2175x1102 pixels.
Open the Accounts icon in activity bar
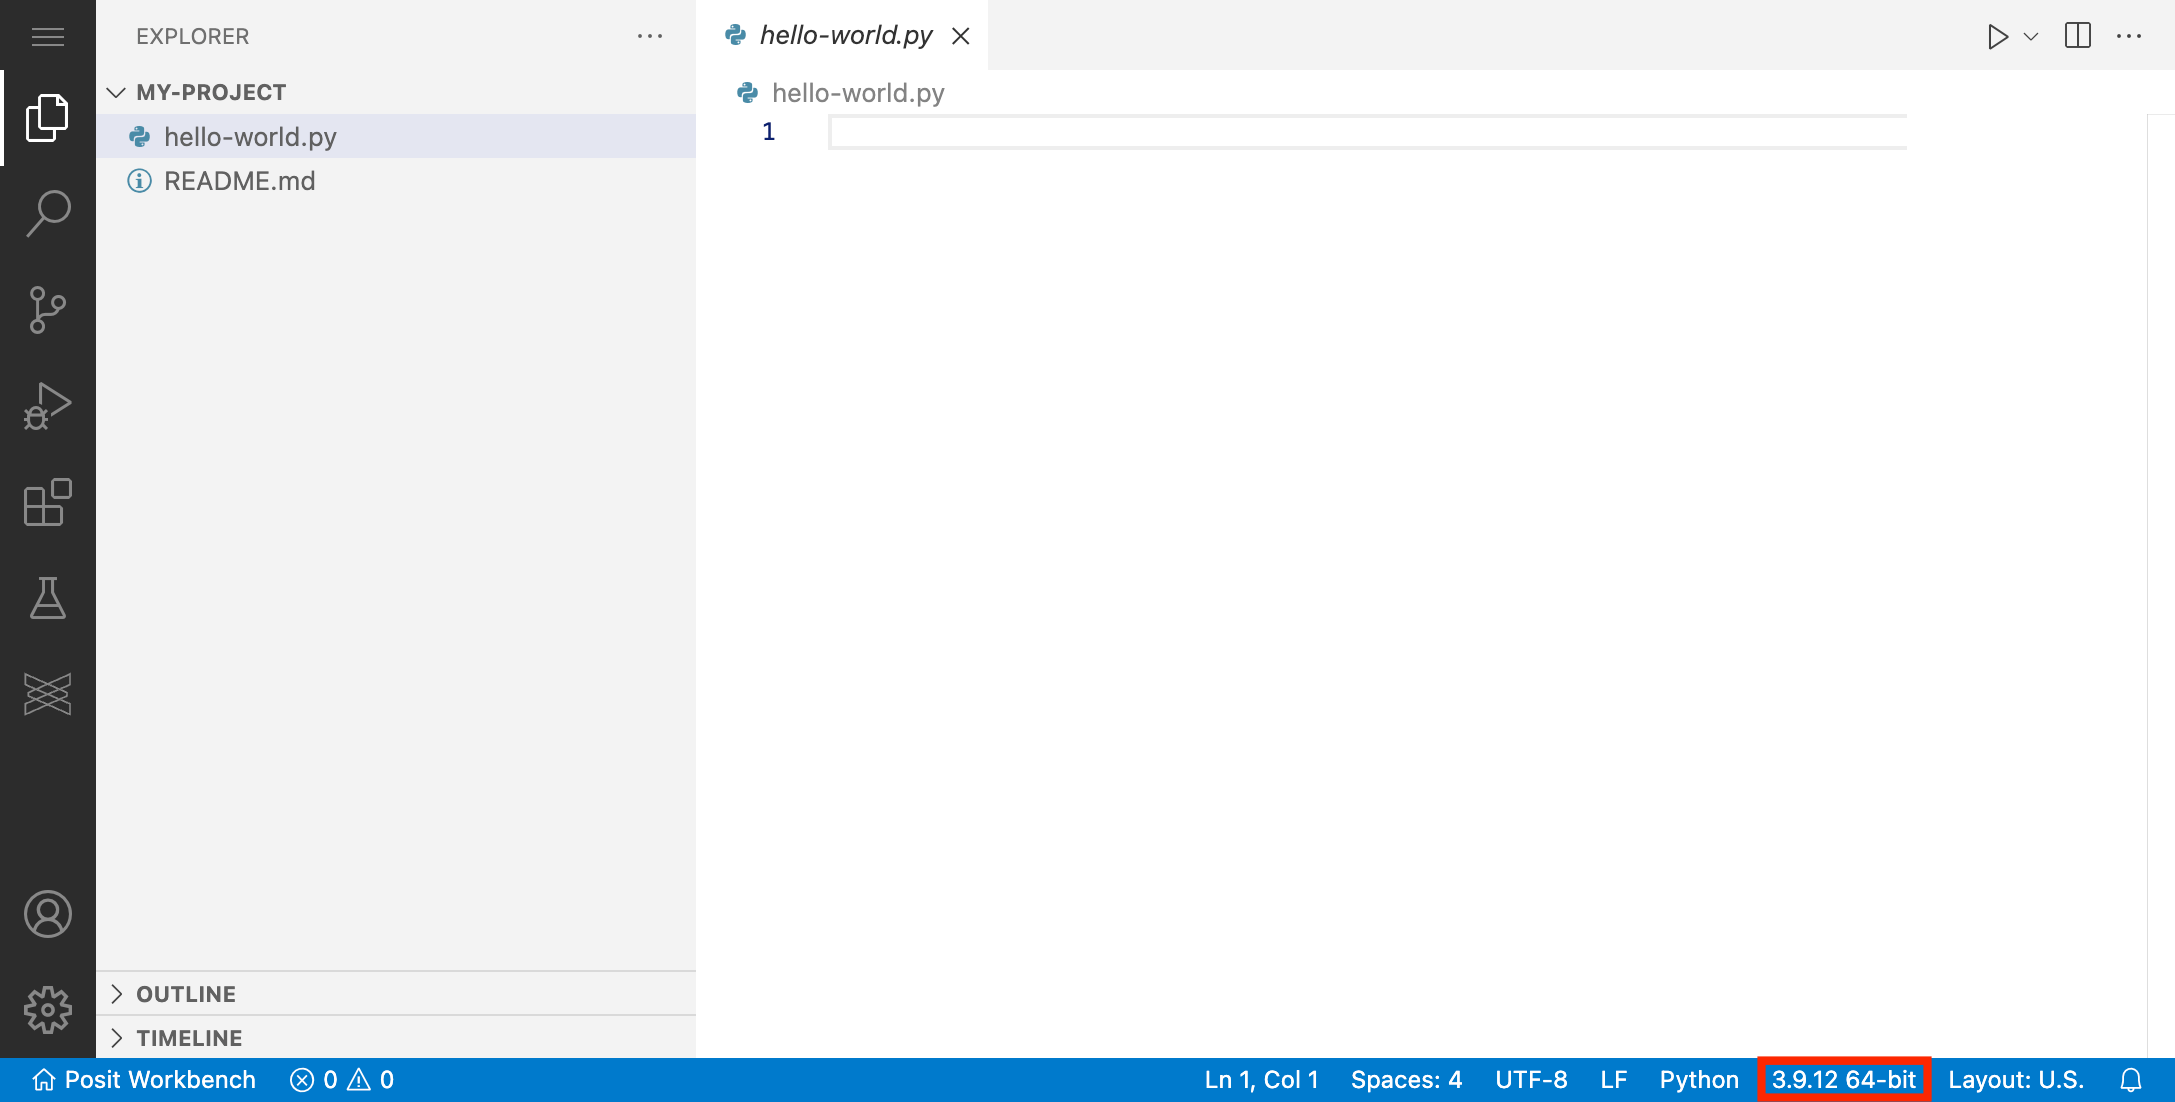pyautogui.click(x=47, y=913)
